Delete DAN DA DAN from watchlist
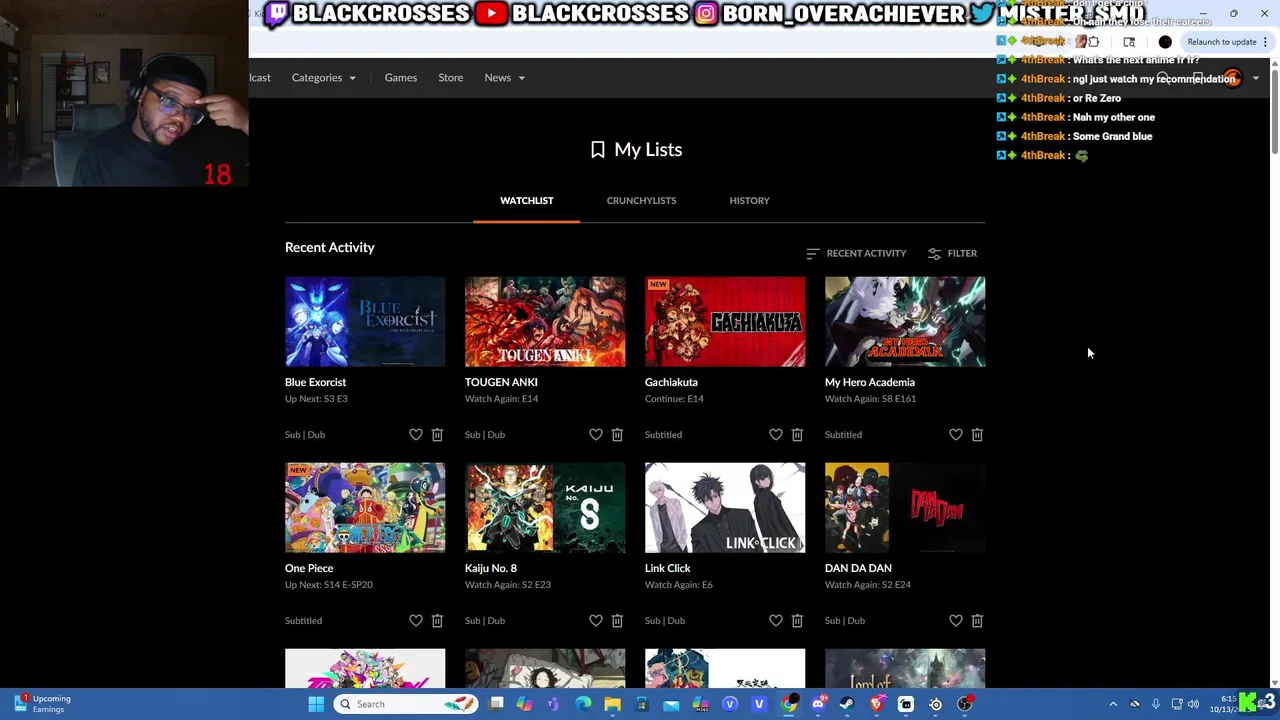 click(977, 620)
